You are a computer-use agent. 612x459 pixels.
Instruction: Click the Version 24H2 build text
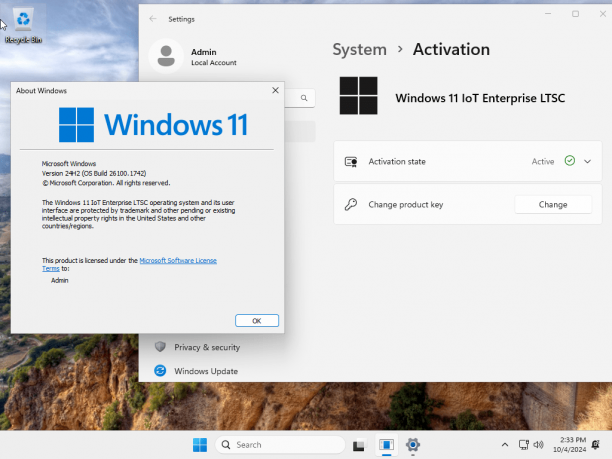point(94,173)
